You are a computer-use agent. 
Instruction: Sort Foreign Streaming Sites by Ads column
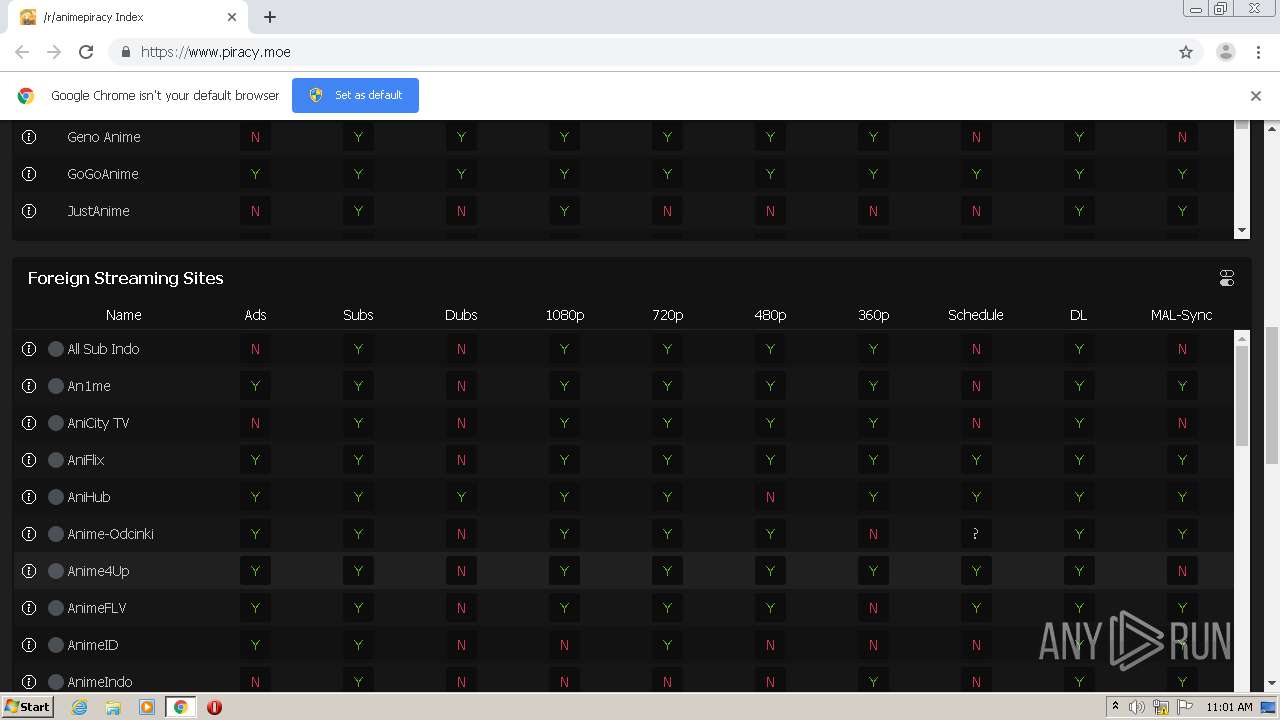click(255, 315)
